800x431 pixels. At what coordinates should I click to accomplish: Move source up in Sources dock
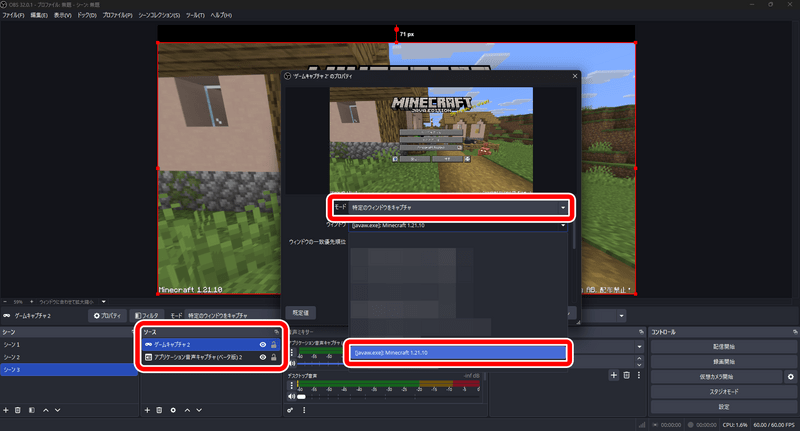[x=187, y=410]
